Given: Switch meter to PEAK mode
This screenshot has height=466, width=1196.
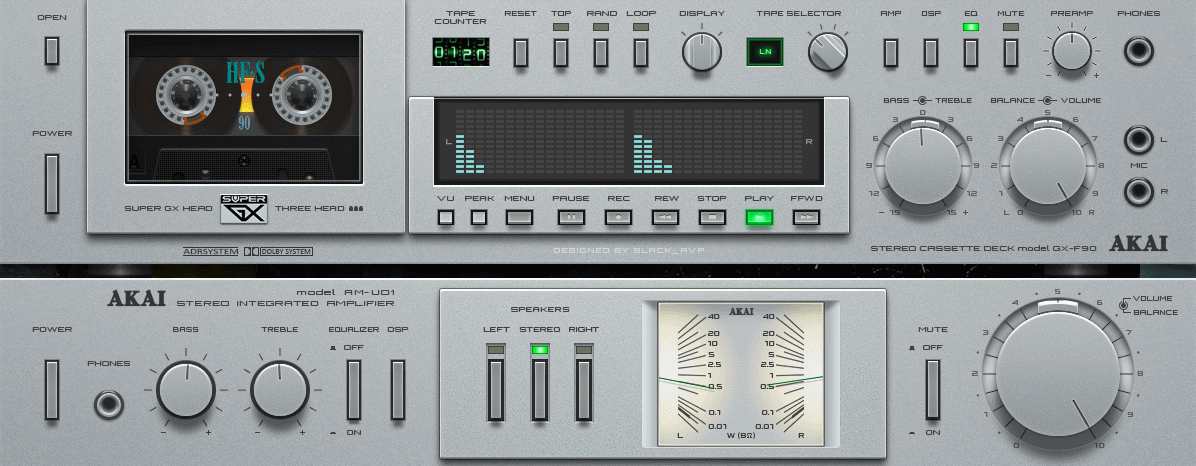Looking at the screenshot, I should coord(479,216).
